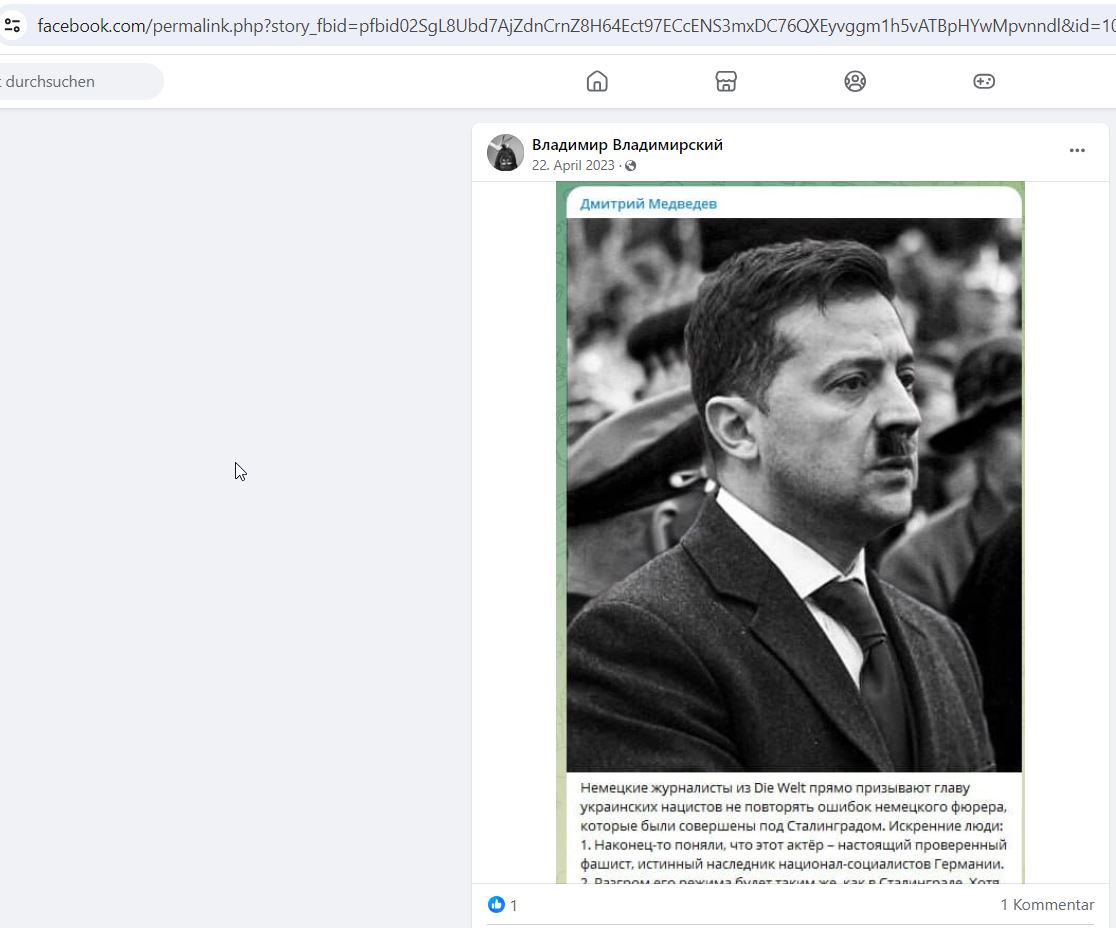The width and height of the screenshot is (1116, 928).
Task: Click the blue like reaction icon
Action: point(496,905)
